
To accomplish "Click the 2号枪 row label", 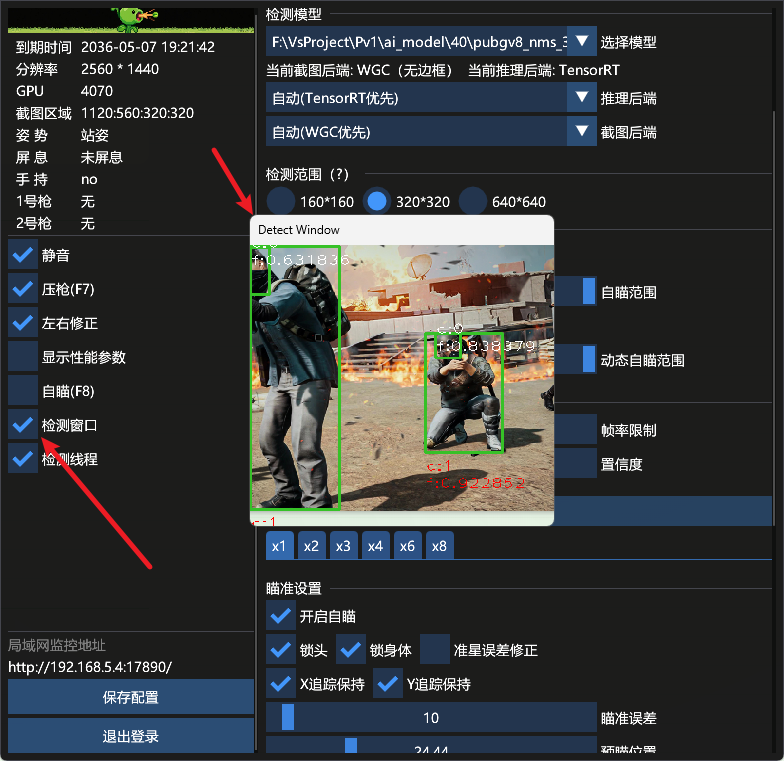I will (34, 223).
